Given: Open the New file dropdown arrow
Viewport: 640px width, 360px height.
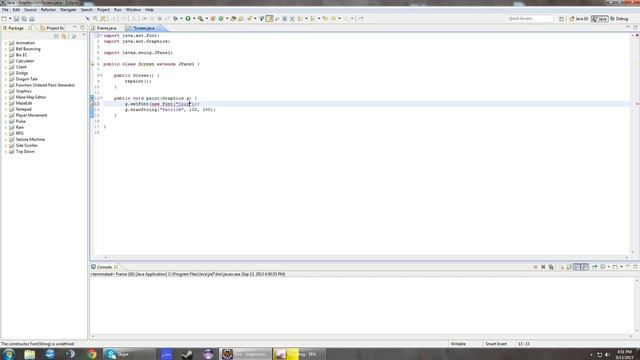Looking at the screenshot, I should [10, 19].
